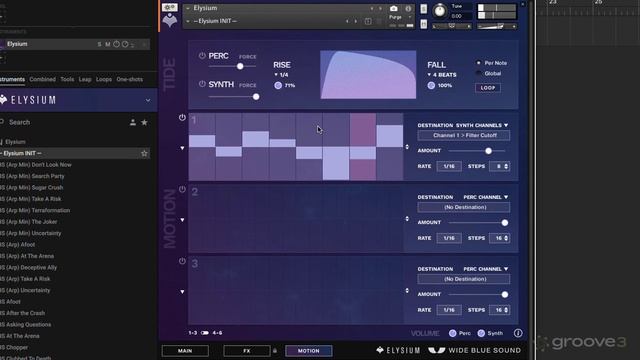Click the Elysium logo in footer

pyautogui.click(x=398, y=350)
